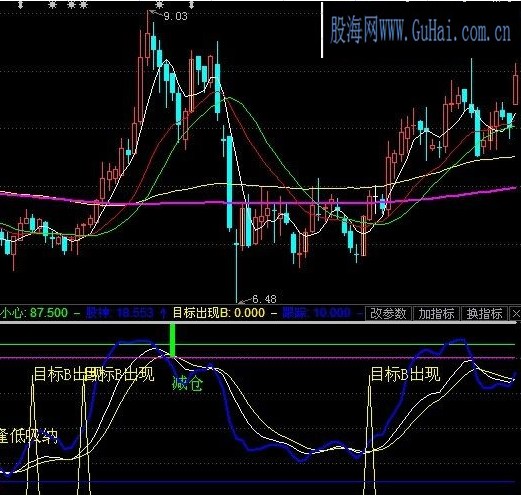
Task: Click the leftmost down-arrow info marker
Action: (21, 4)
